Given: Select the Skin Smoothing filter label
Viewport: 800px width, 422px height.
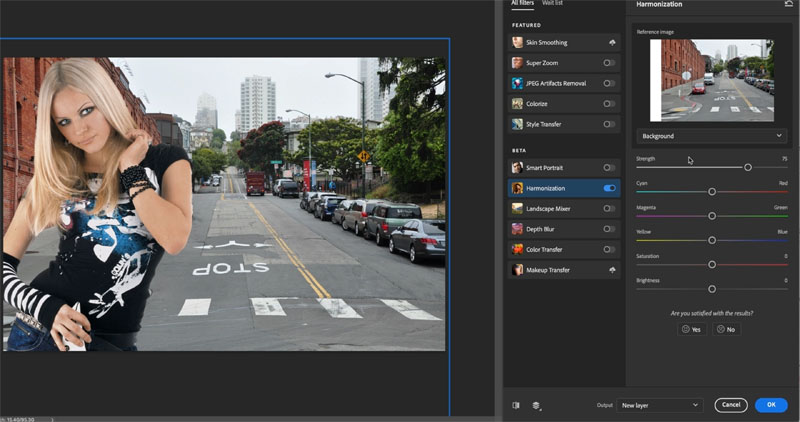Looking at the screenshot, I should tap(546, 43).
